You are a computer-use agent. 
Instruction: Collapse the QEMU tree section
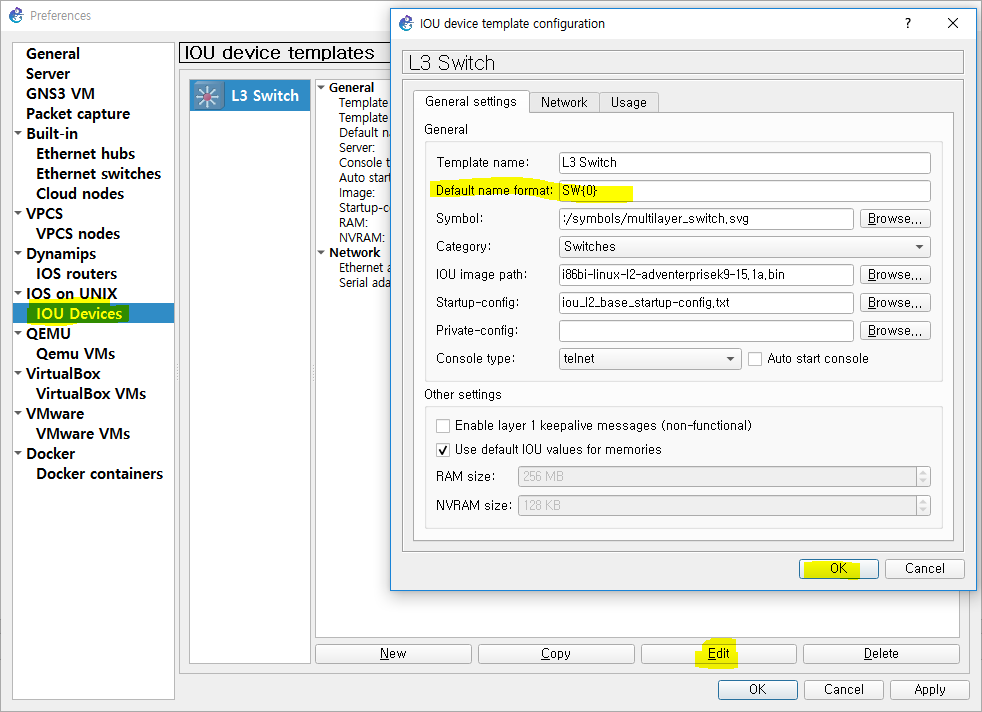(18, 334)
